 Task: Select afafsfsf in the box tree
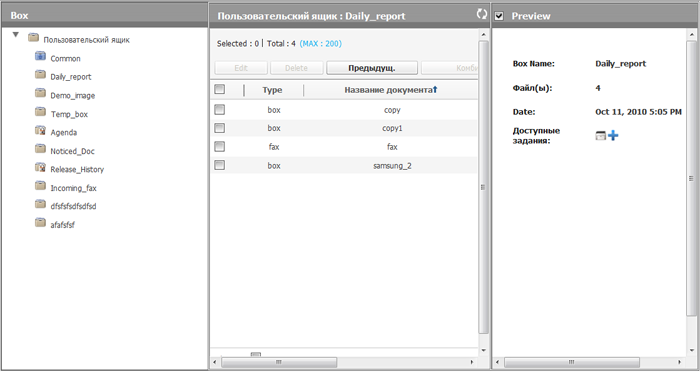[62, 225]
